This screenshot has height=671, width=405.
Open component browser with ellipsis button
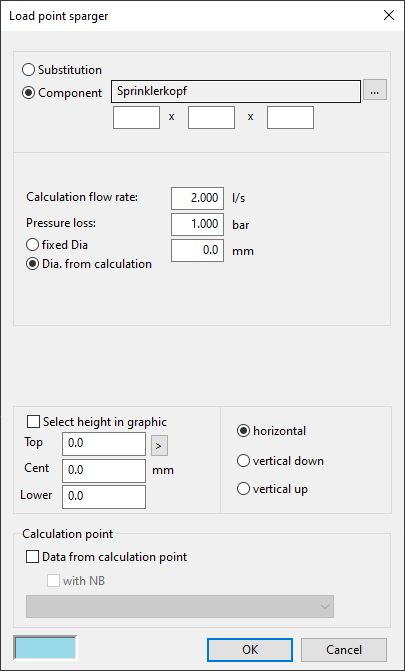coord(375,90)
